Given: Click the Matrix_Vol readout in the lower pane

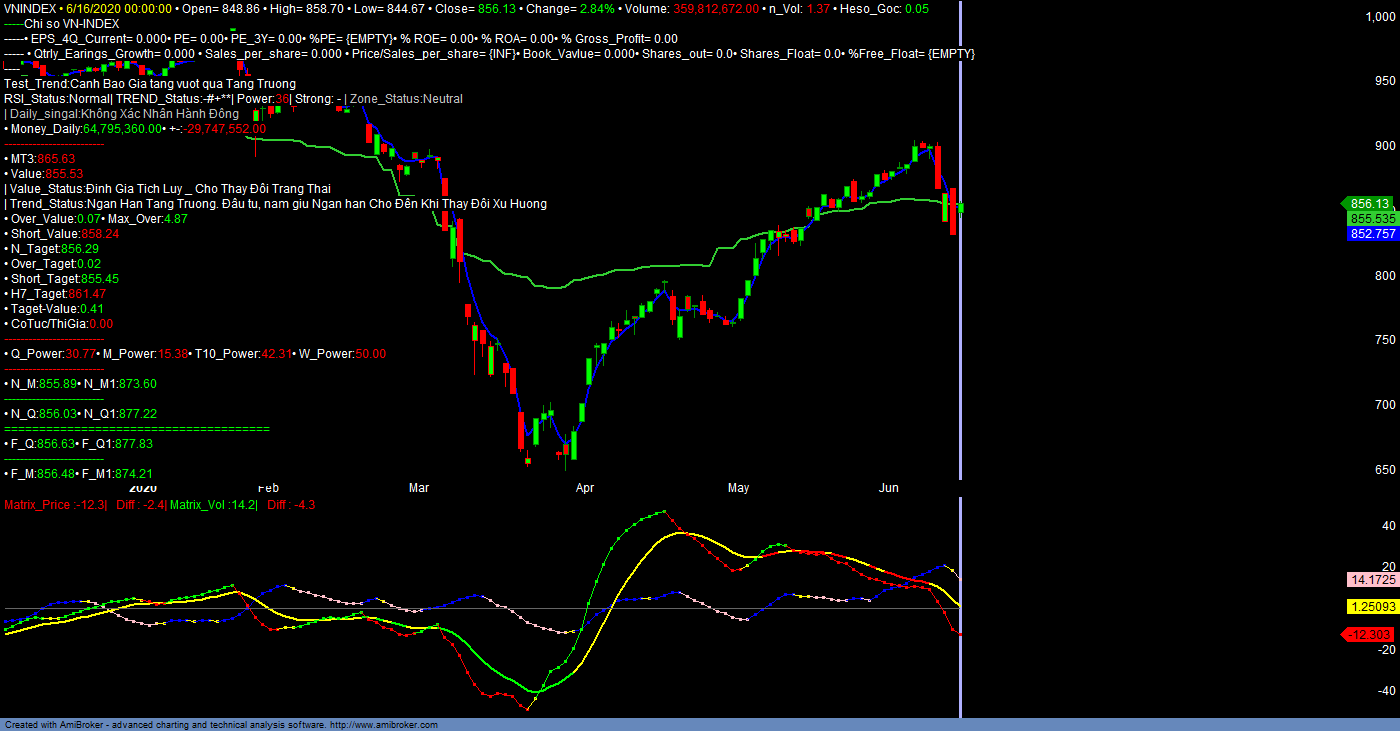Looking at the screenshot, I should (x=213, y=505).
